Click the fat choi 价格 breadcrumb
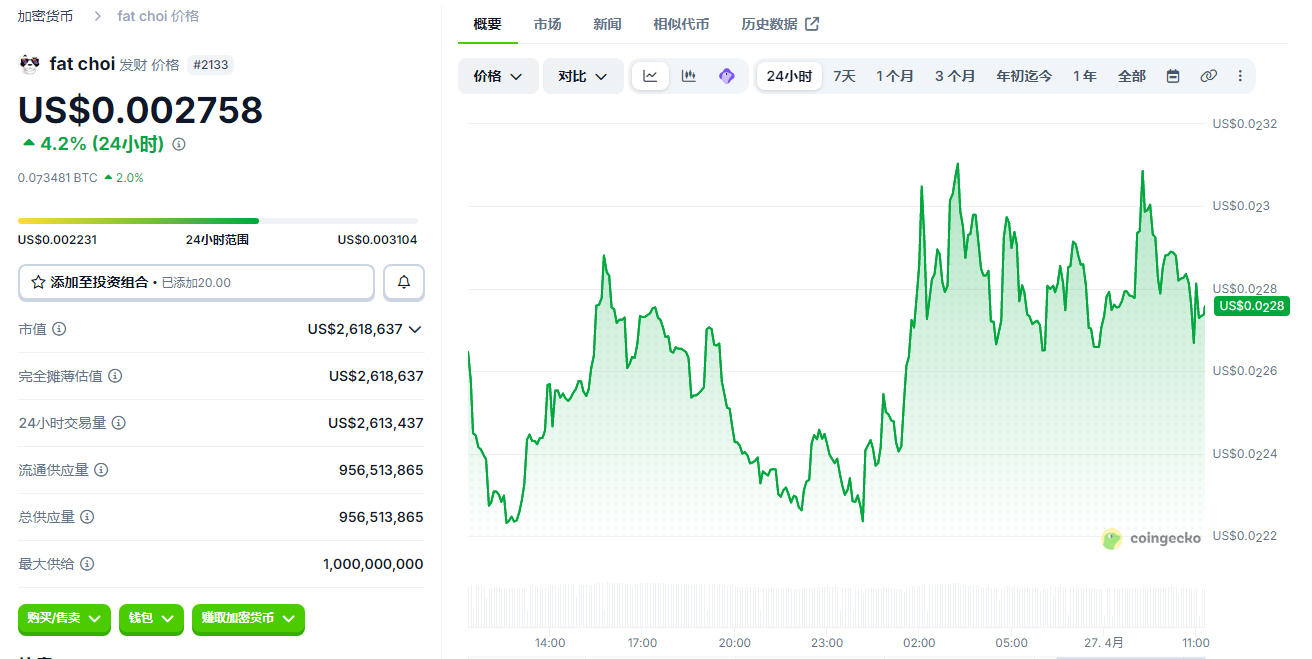Screen dimensions: 1312x659 pyautogui.click(x=158, y=16)
